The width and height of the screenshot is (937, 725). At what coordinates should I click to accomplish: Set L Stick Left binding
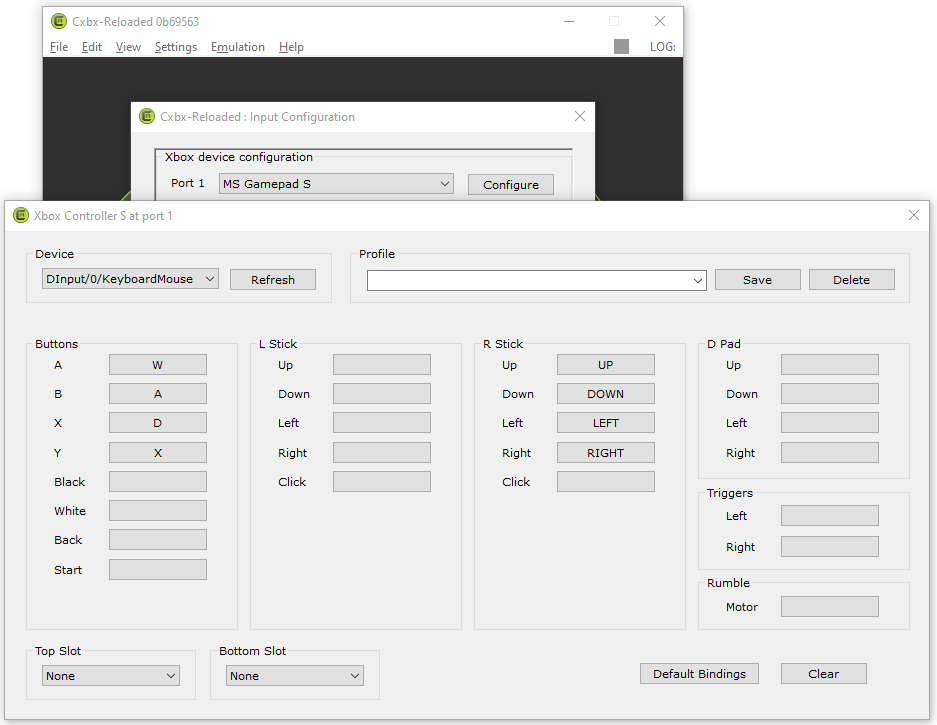click(x=382, y=423)
